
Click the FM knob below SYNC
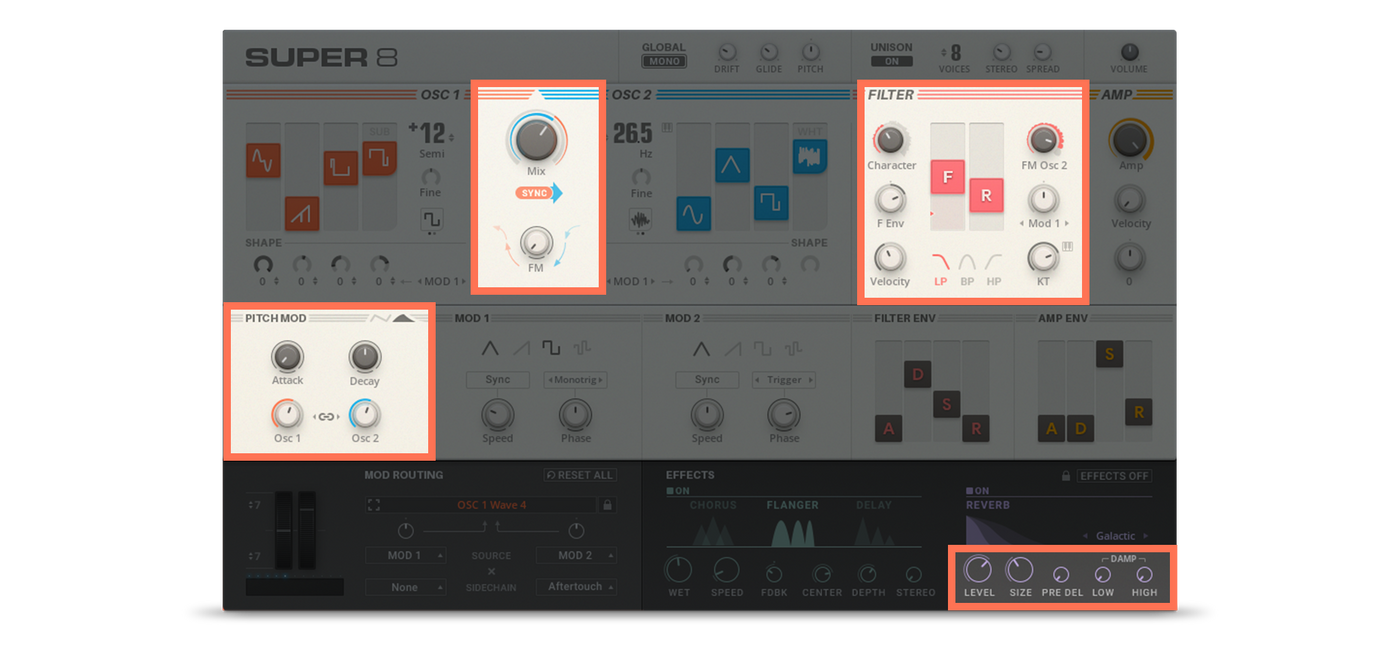(x=536, y=242)
